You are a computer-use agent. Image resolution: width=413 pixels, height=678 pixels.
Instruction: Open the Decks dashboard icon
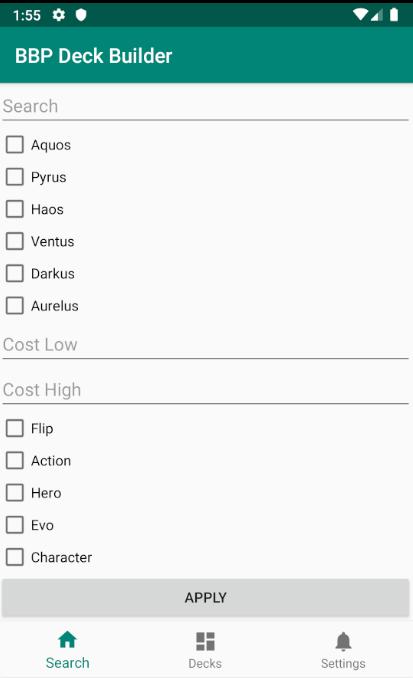click(x=205, y=641)
